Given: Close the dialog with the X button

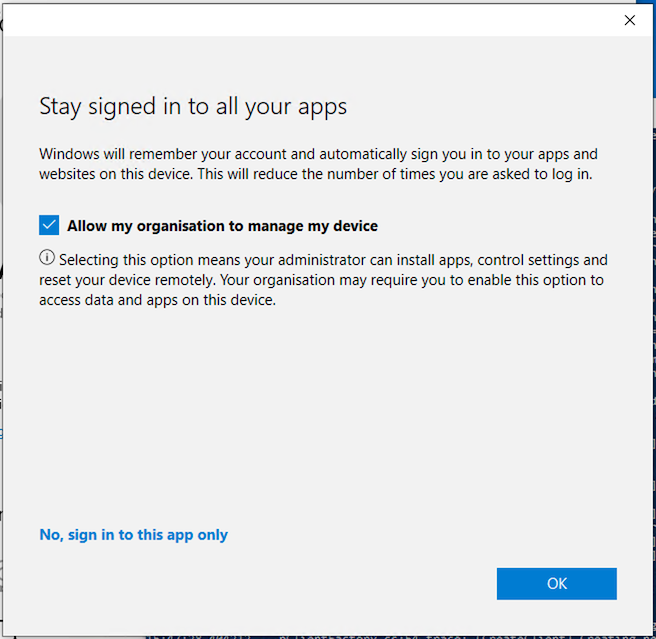Looking at the screenshot, I should [629, 20].
